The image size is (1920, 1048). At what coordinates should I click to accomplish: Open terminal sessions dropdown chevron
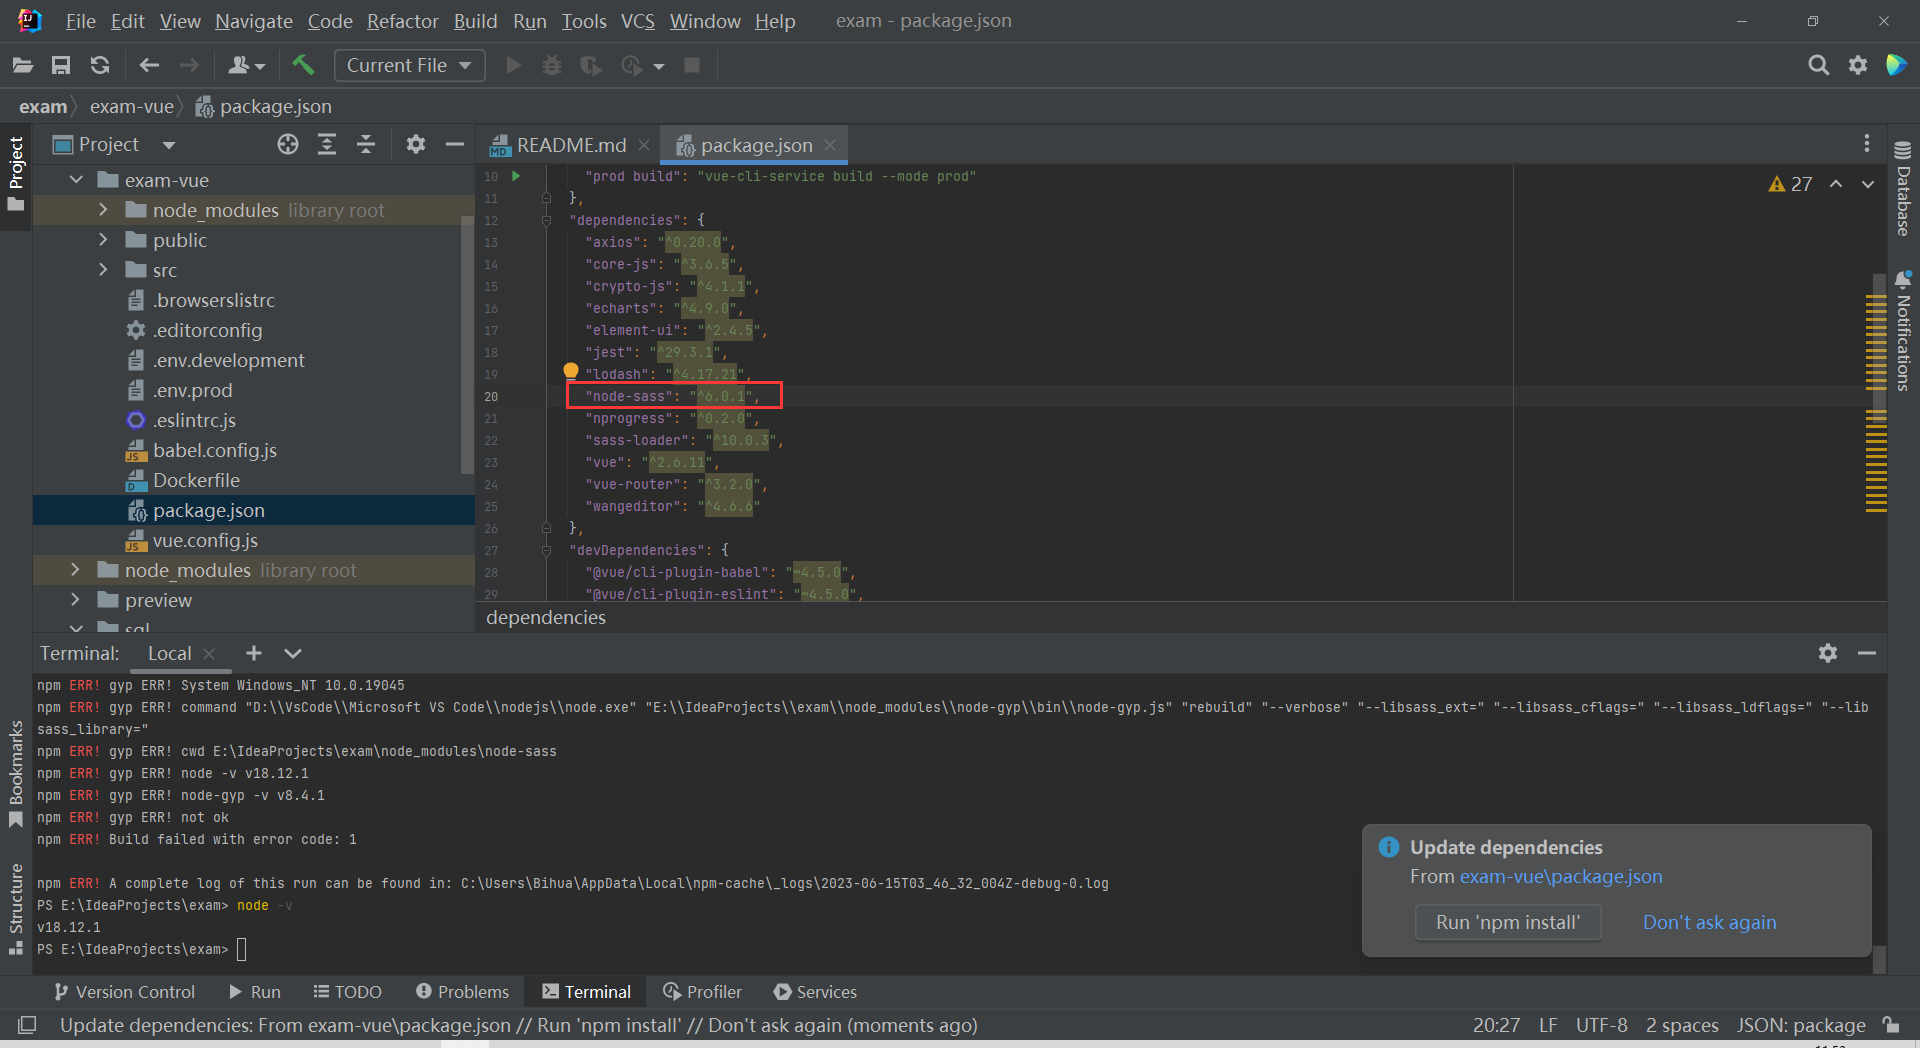(293, 653)
